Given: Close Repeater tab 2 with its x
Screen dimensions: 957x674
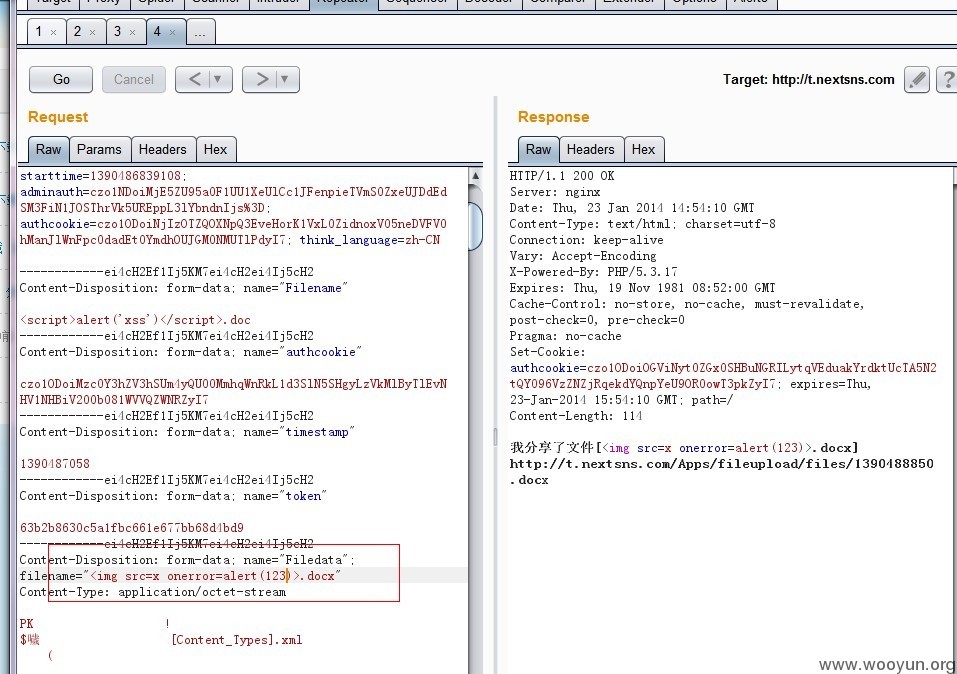Looking at the screenshot, I should click(x=93, y=32).
